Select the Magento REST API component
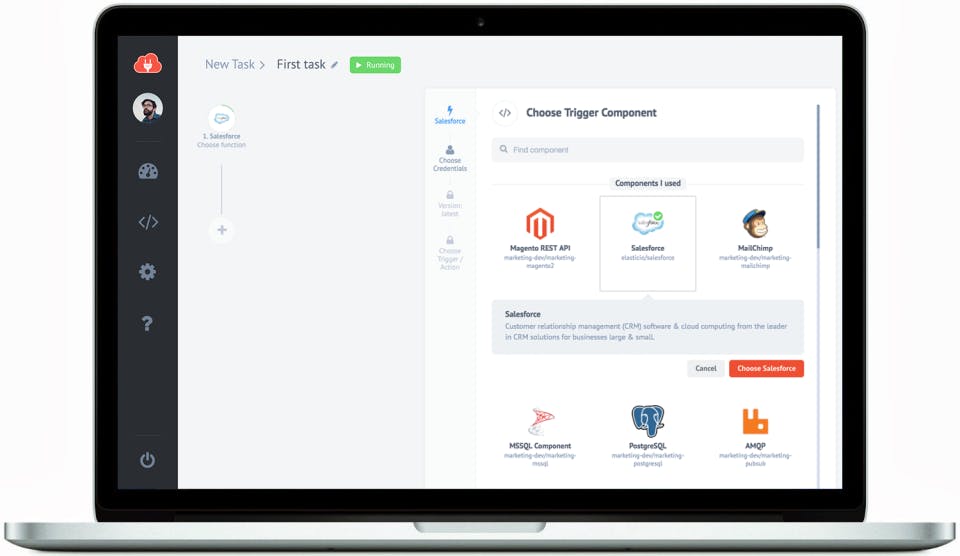This screenshot has width=960, height=556. click(x=540, y=238)
